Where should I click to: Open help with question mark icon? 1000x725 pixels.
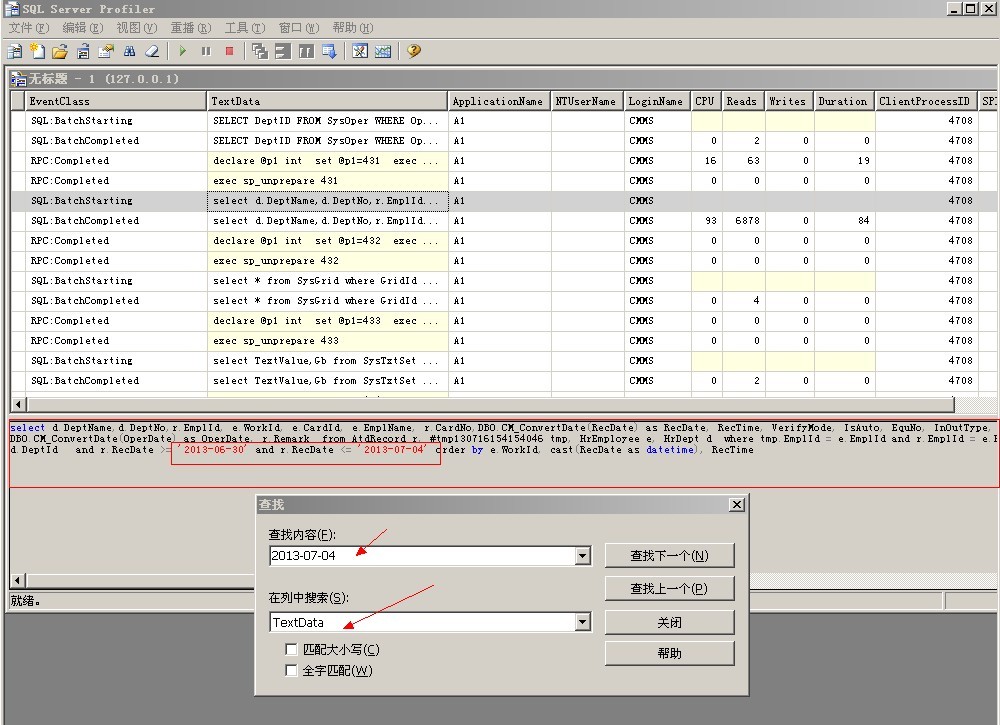pyautogui.click(x=413, y=51)
